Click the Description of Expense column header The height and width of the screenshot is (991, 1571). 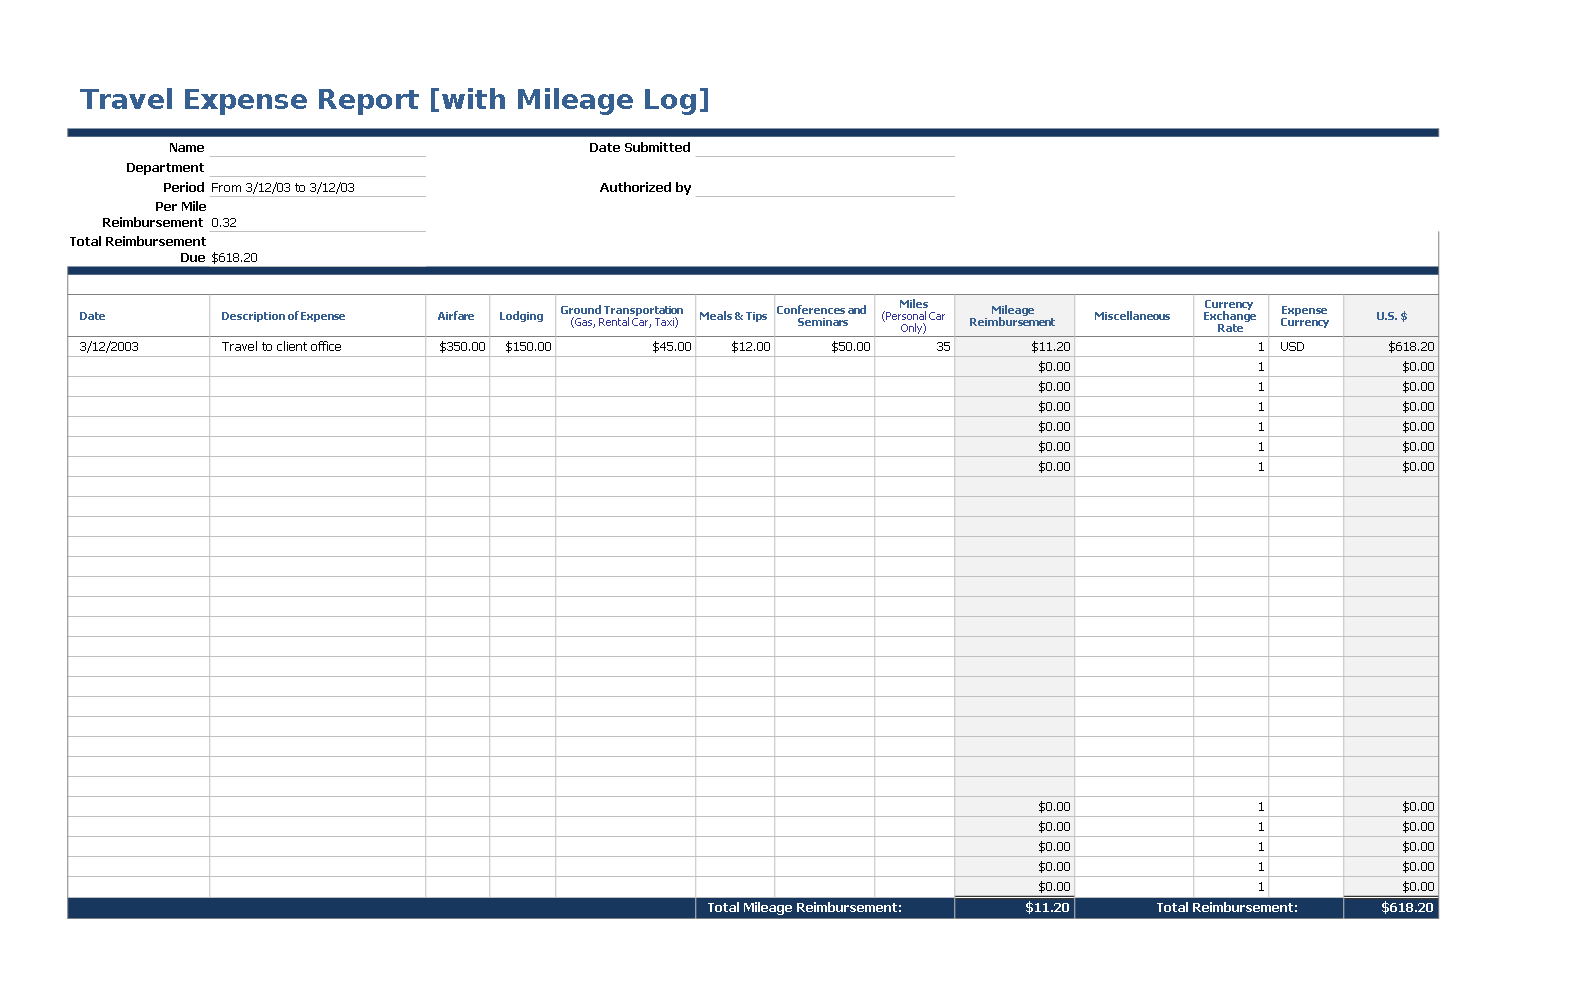[x=318, y=316]
